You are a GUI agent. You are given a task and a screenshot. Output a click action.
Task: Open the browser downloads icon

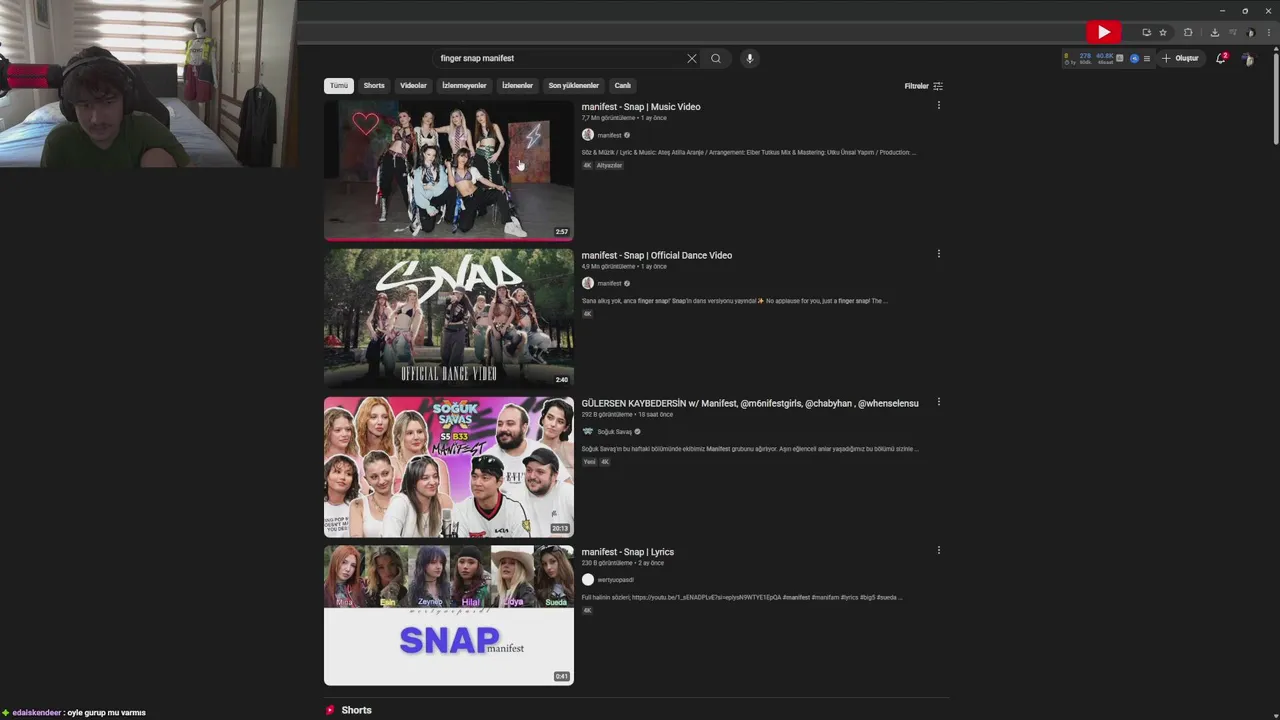[1214, 32]
